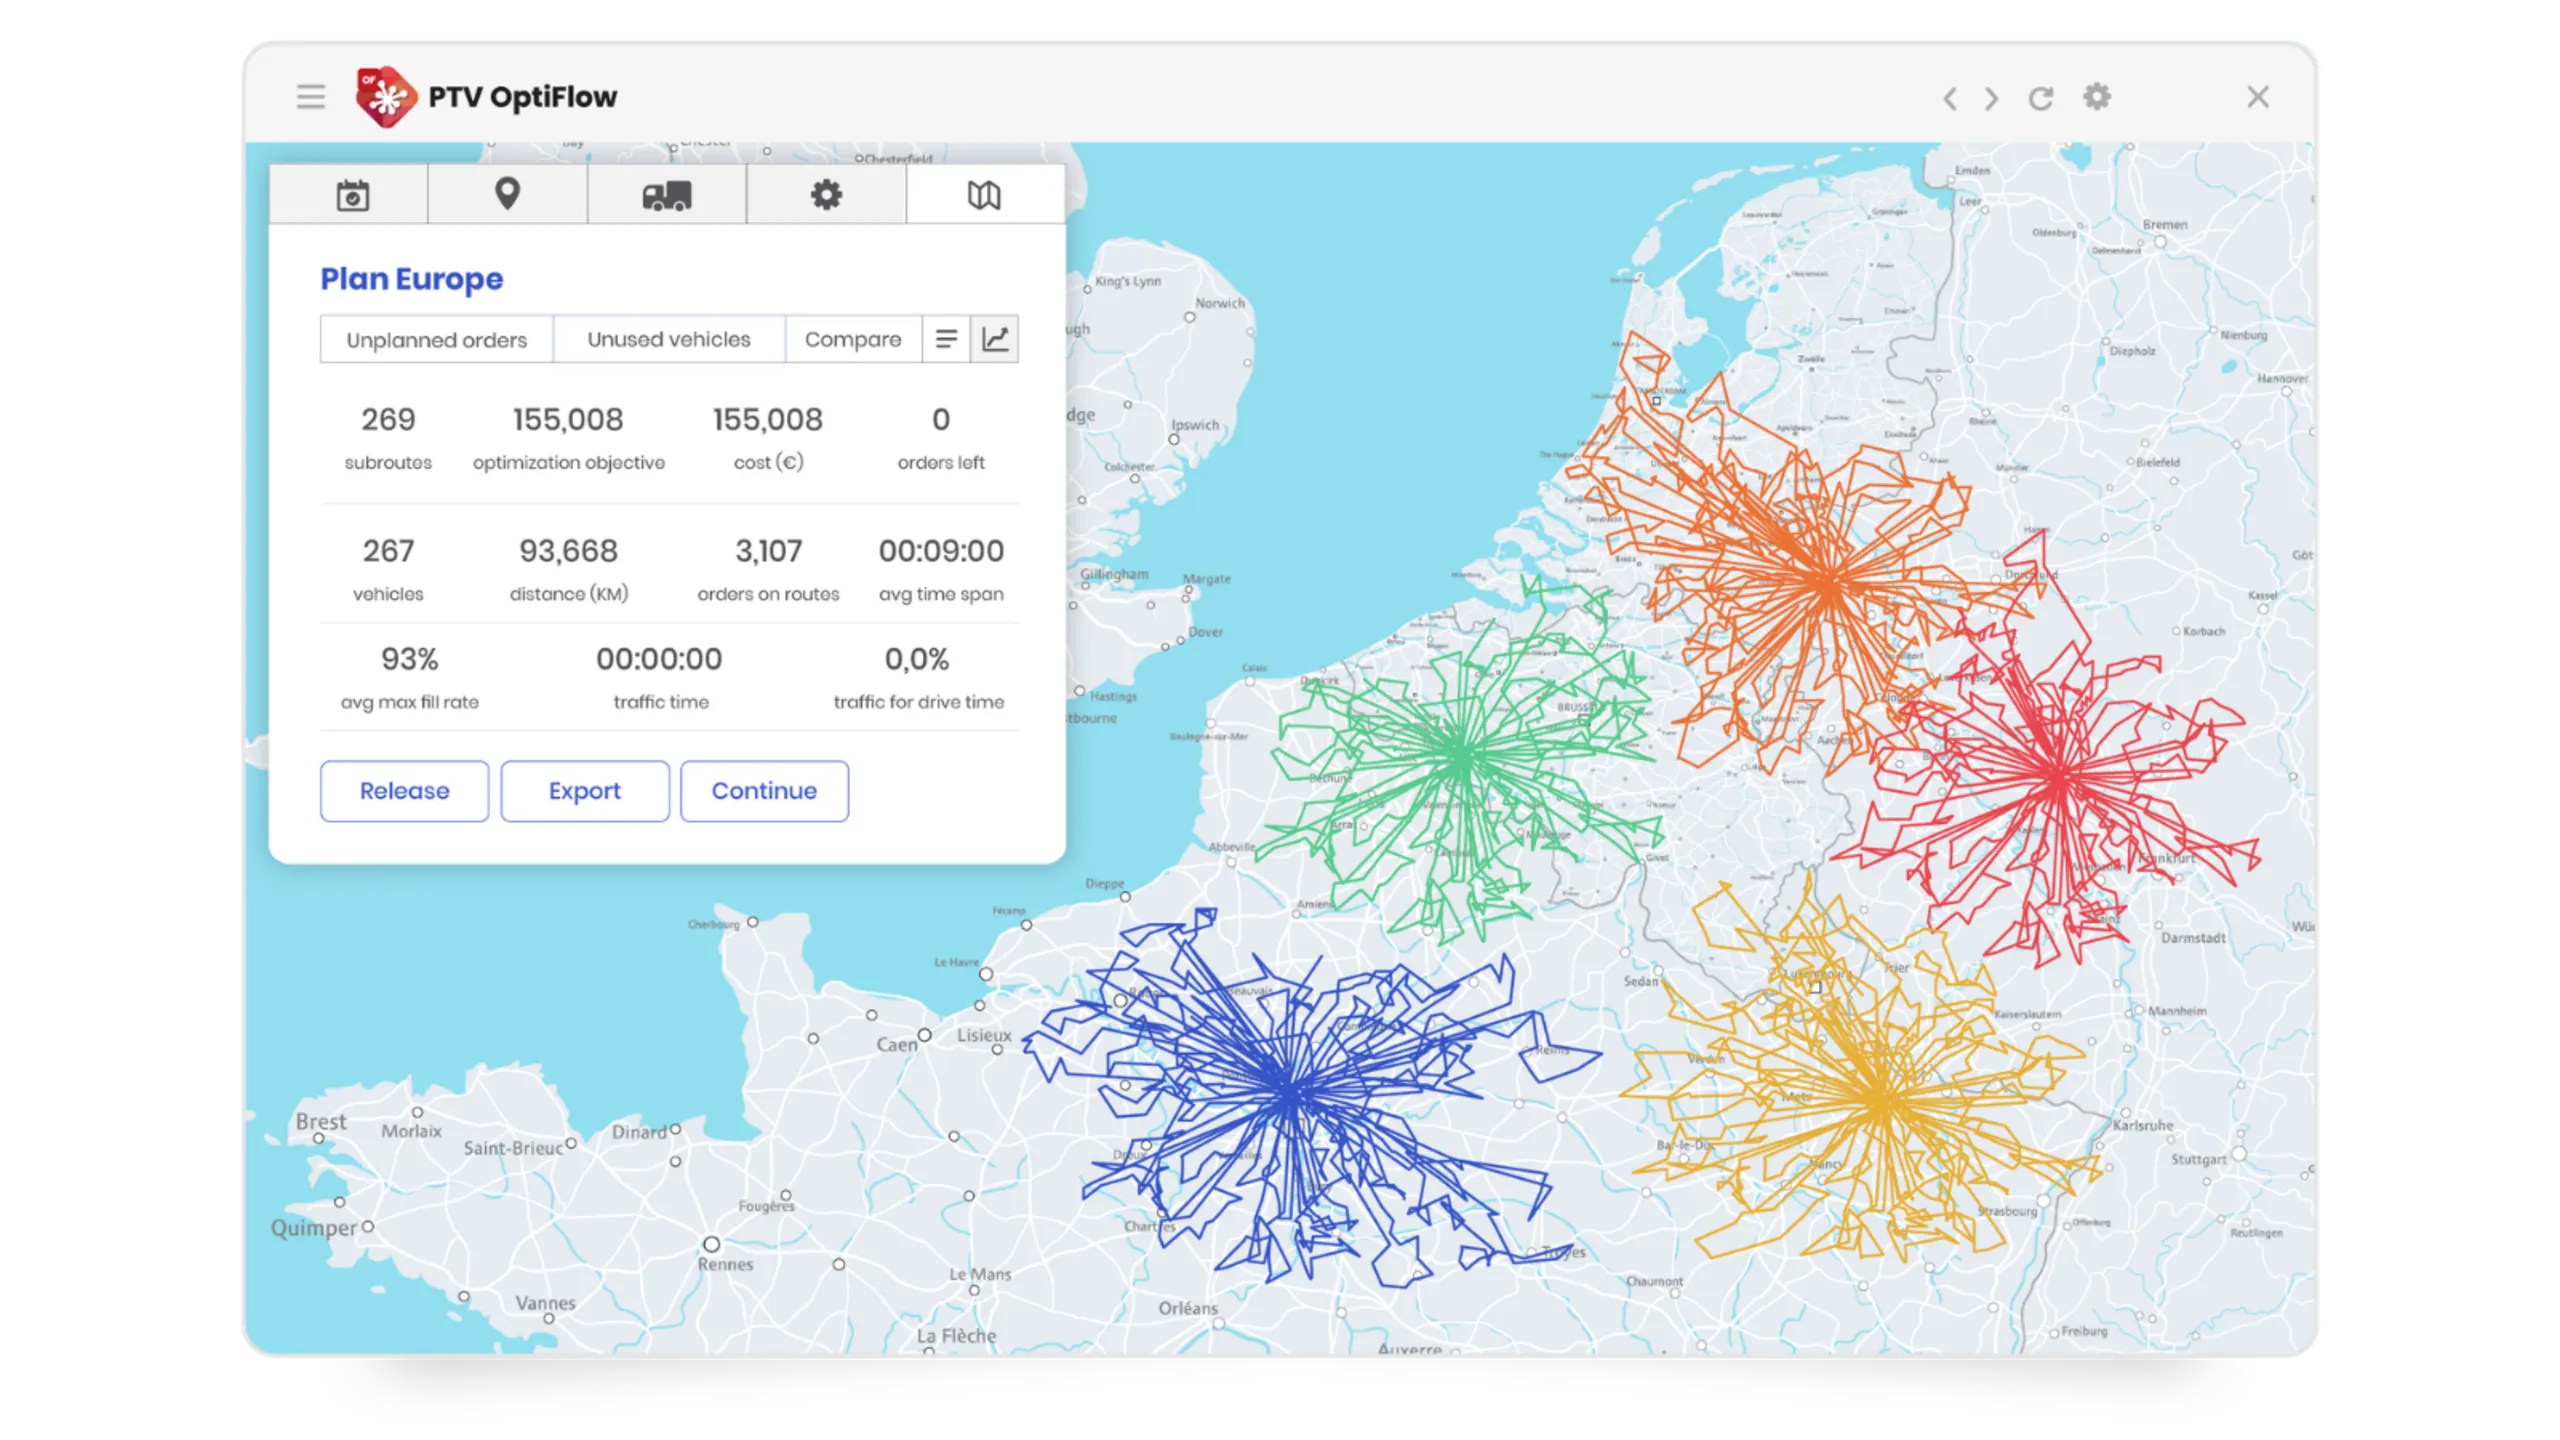Click the red route cluster hub
Screen dimensions: 2560x1440
click(x=2058, y=775)
